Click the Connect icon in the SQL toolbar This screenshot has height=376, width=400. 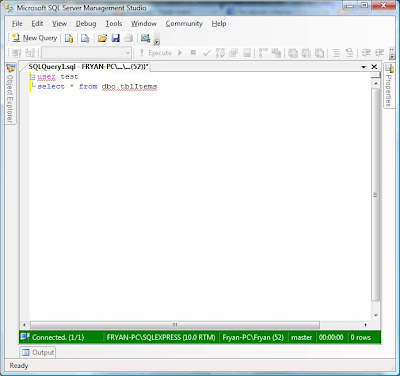[x=17, y=53]
